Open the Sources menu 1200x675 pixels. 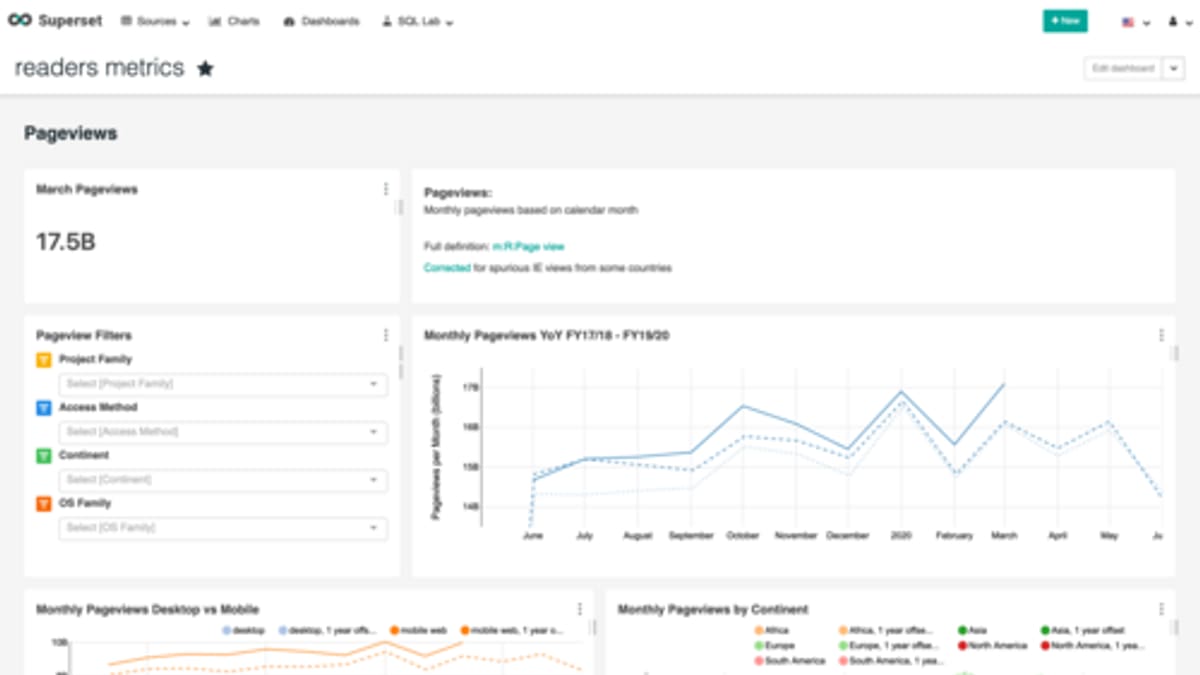(155, 21)
